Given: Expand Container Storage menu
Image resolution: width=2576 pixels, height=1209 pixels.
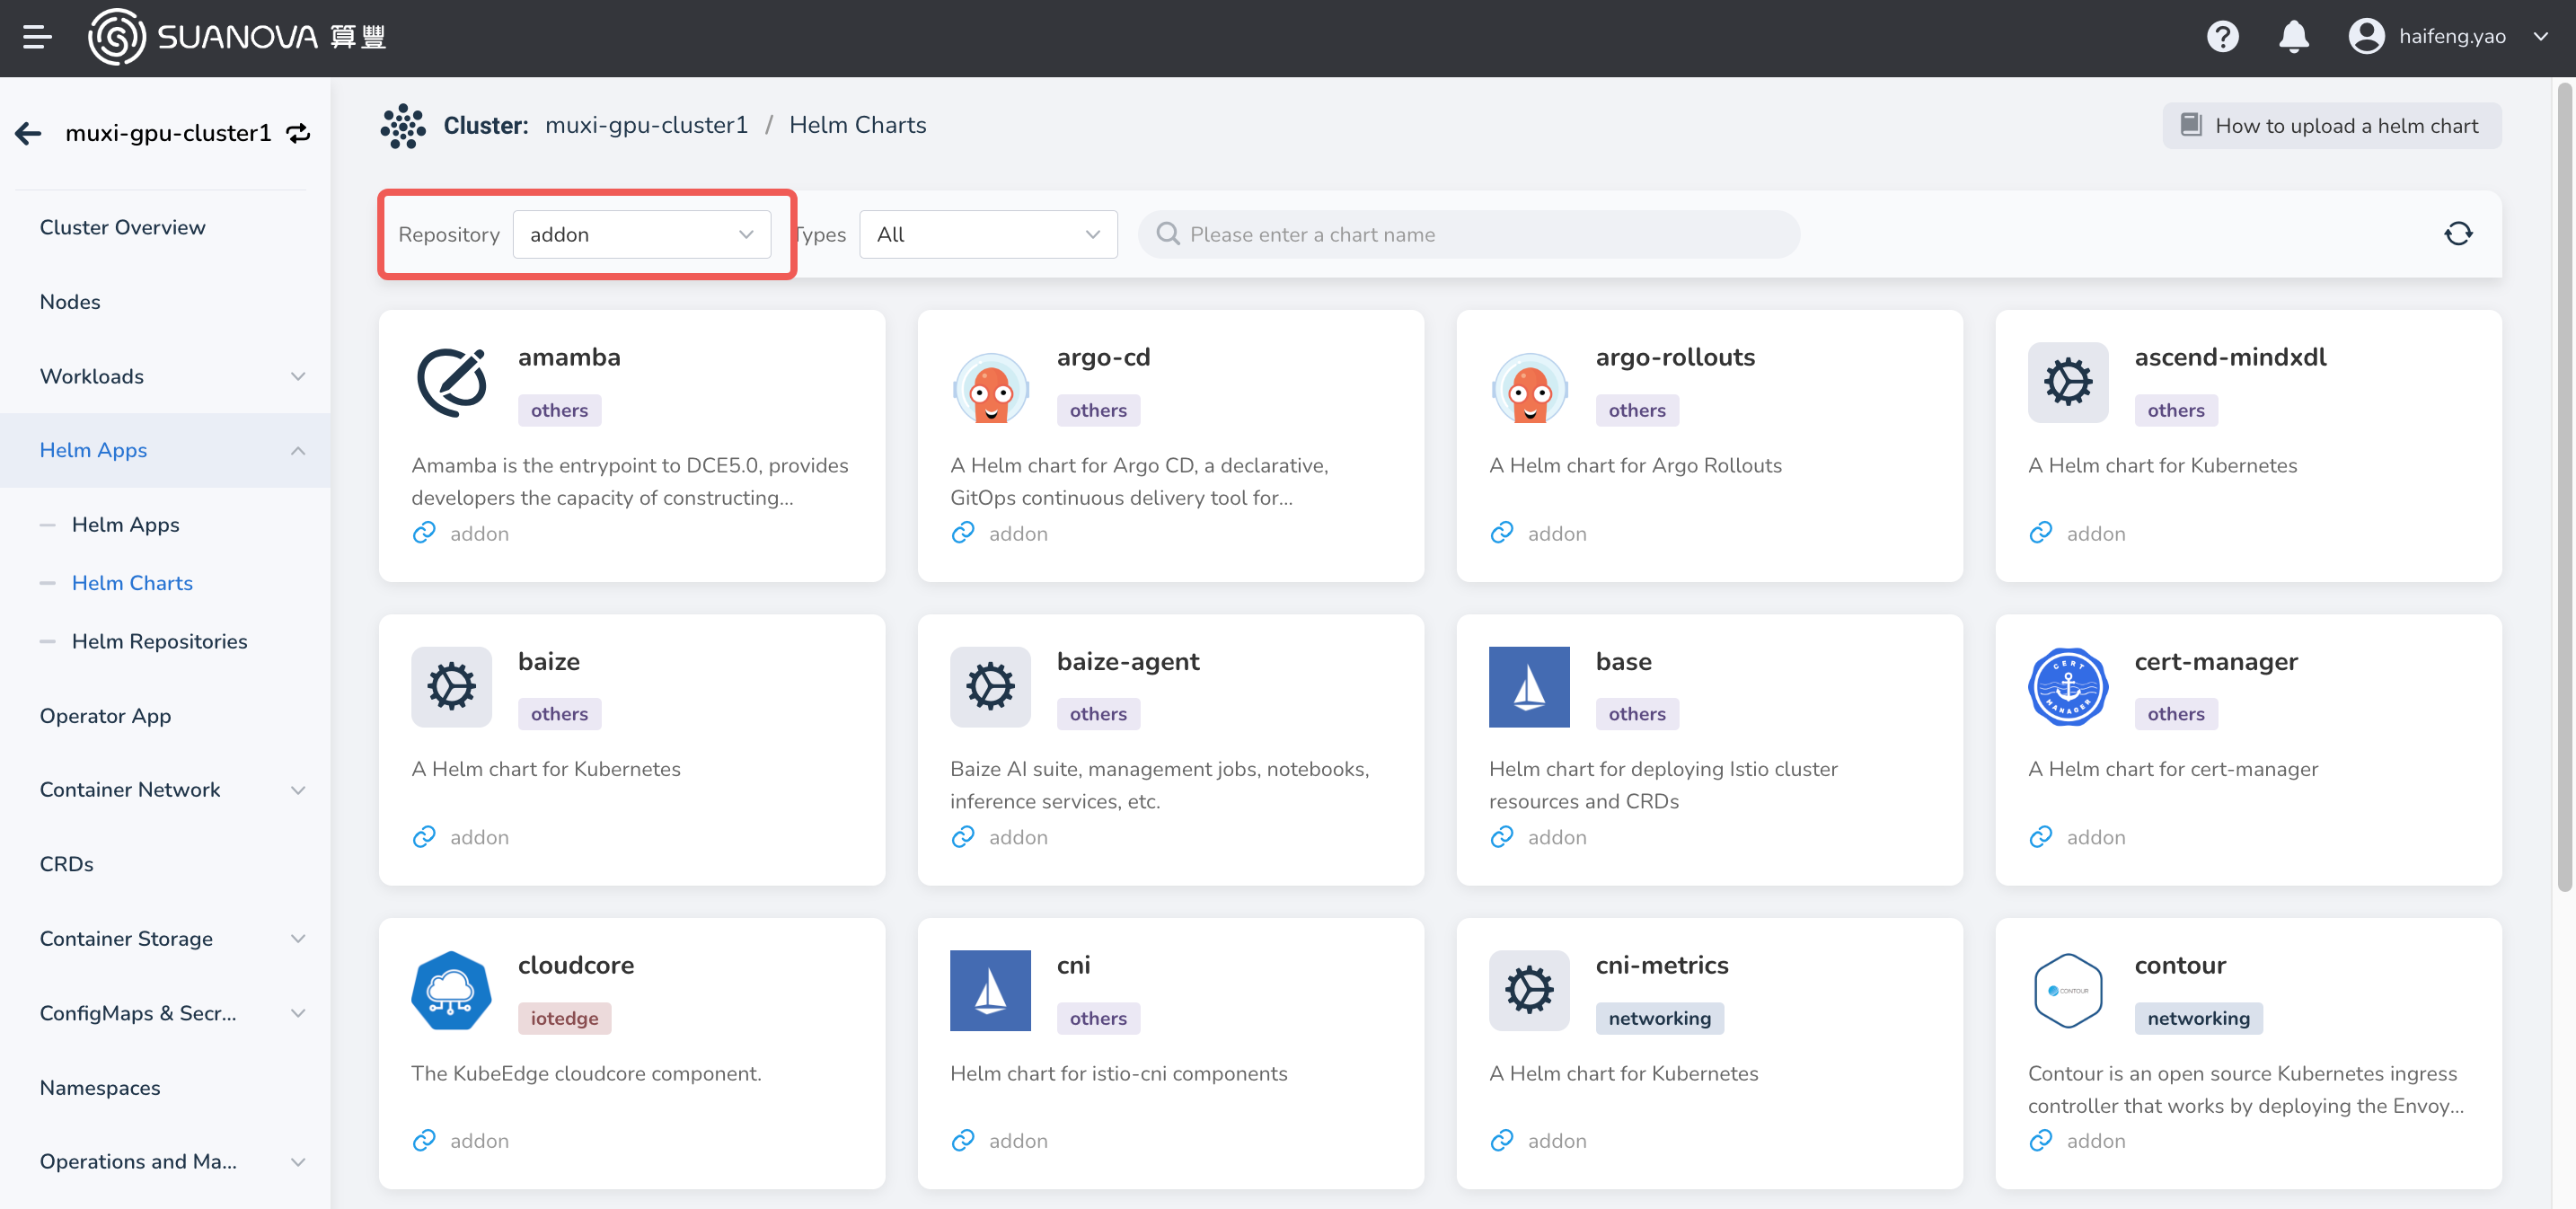Looking at the screenshot, I should (165, 938).
